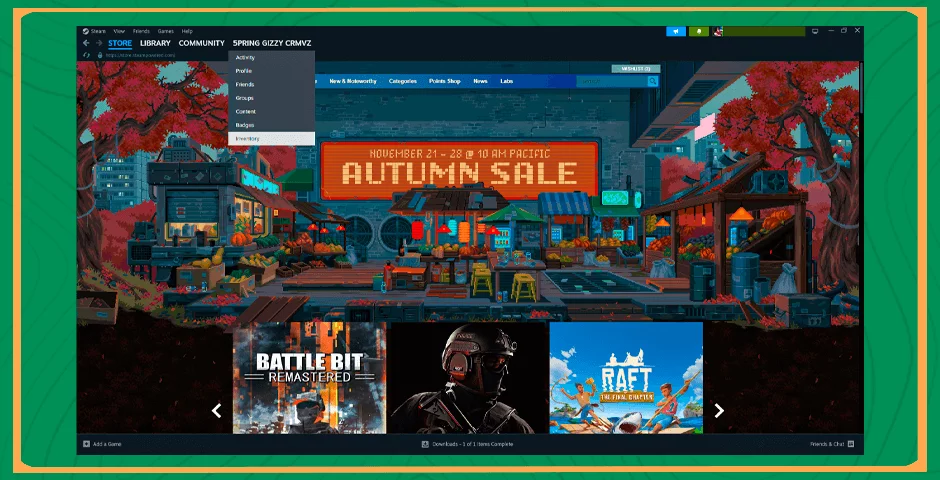Viewport: 940px width, 480px height.
Task: Click the Steam logo icon in menu bar
Action: tap(86, 31)
